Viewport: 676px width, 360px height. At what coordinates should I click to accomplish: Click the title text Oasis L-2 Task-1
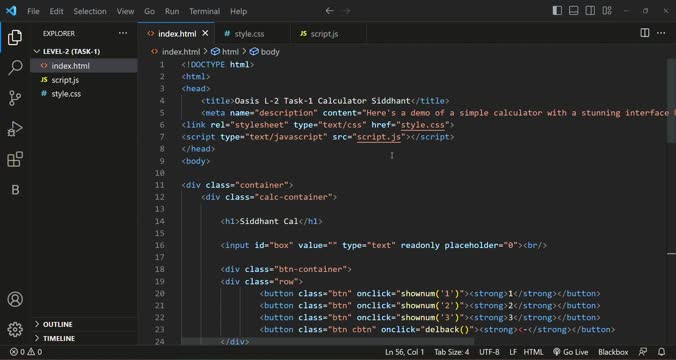273,101
